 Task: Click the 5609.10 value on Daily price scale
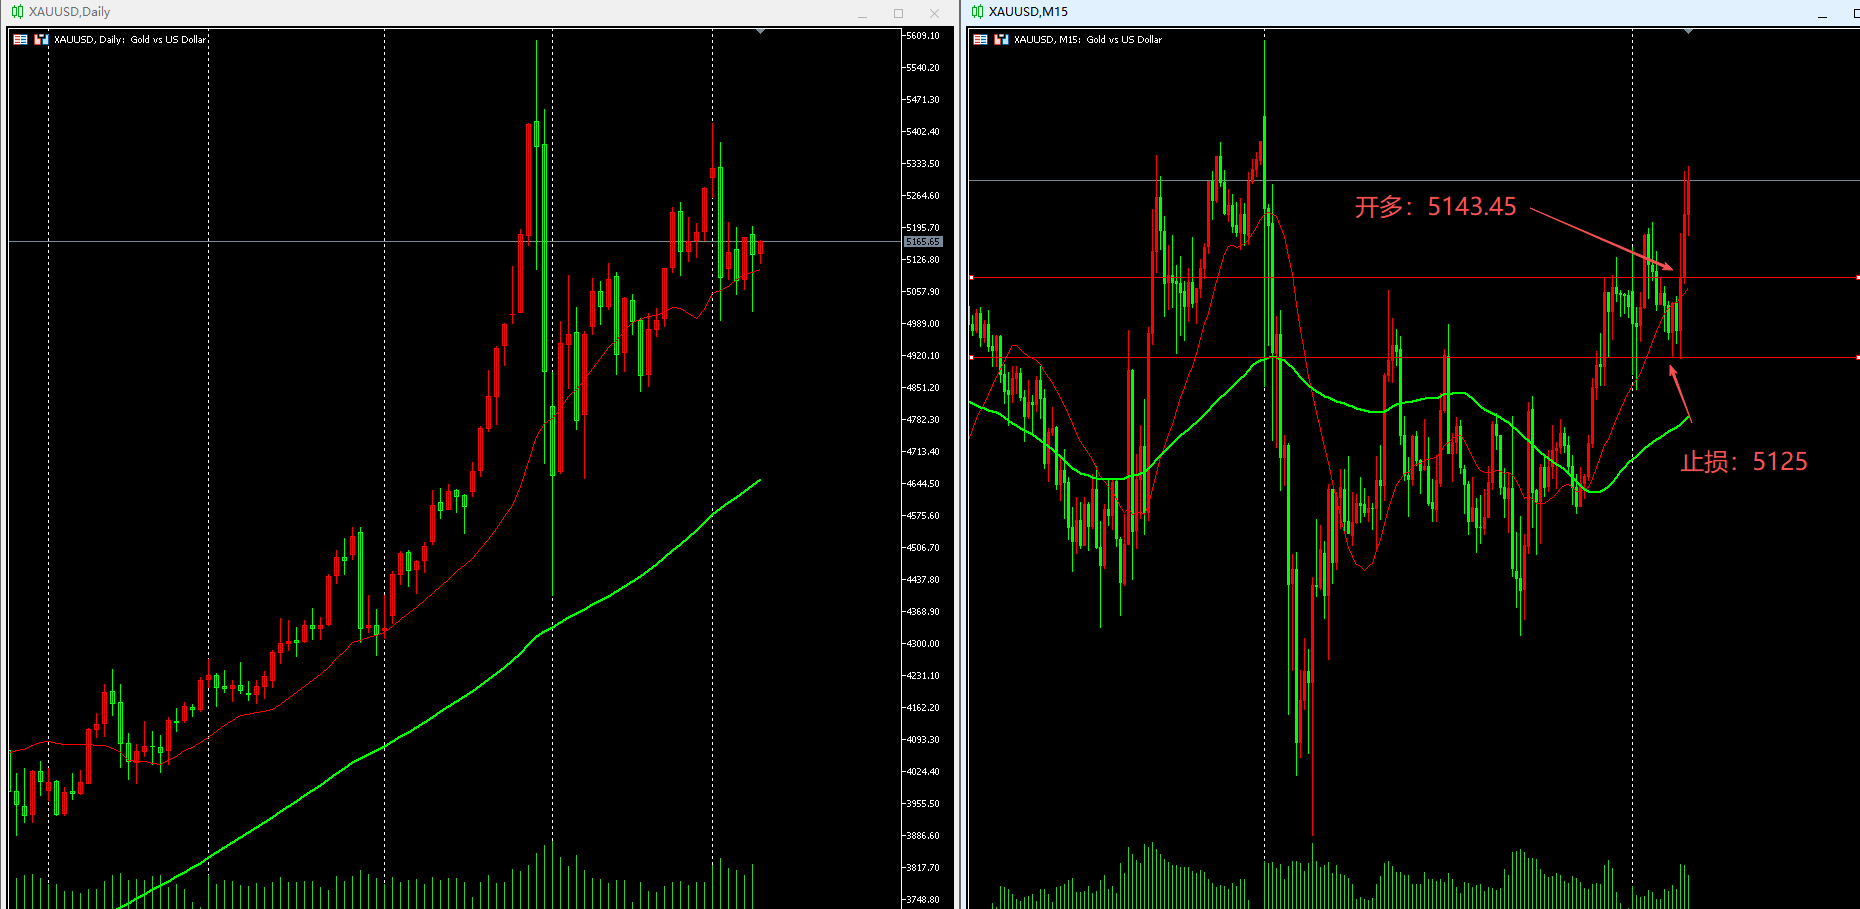[x=922, y=36]
